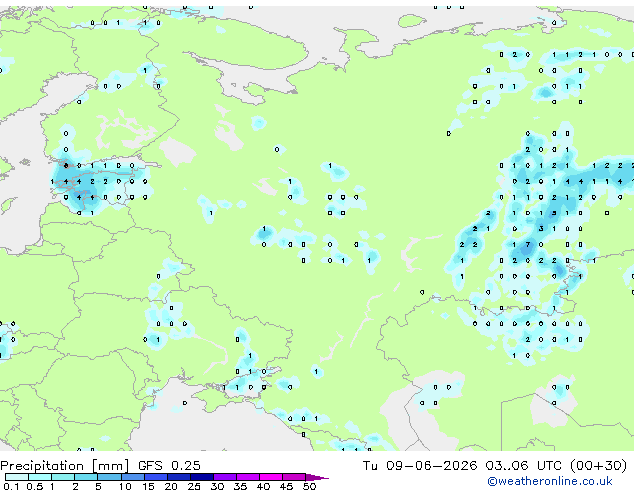Click the '(00+30)' forecast offset text
Viewport: 634px width, 490px height.
click(598, 466)
